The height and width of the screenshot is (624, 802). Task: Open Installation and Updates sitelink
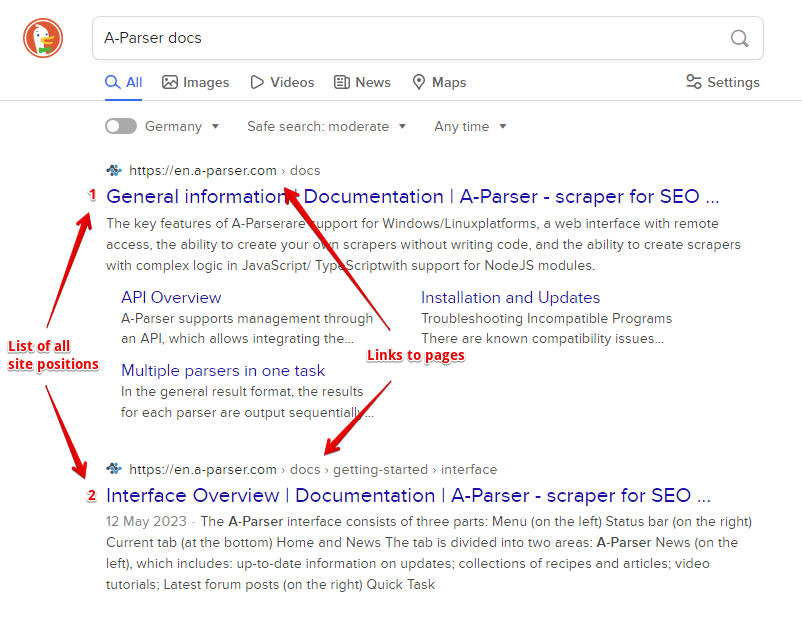(510, 297)
